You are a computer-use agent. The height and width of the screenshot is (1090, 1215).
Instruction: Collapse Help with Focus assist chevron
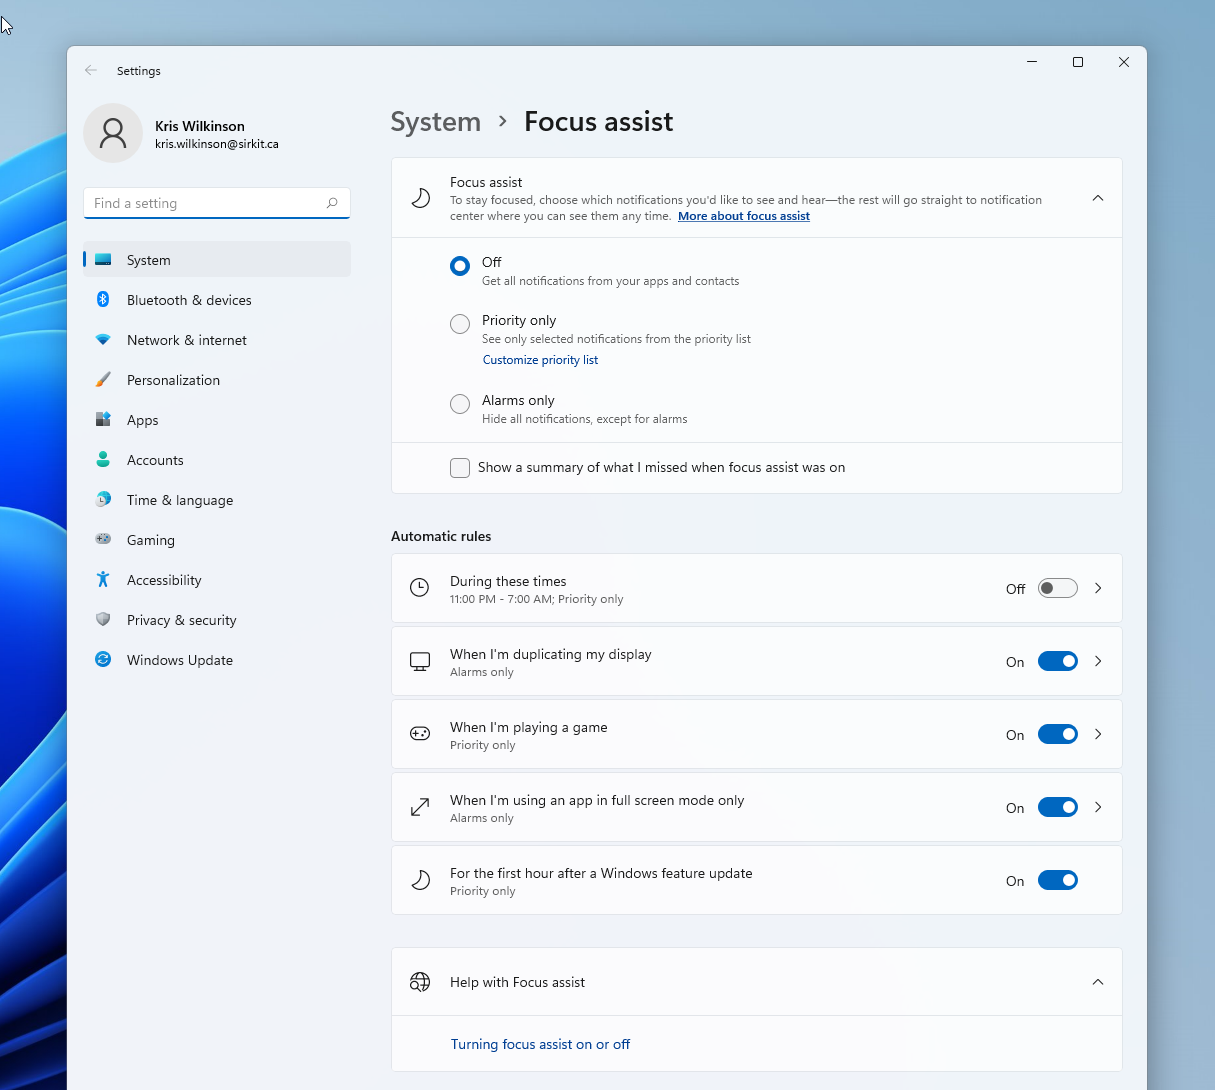click(1098, 982)
